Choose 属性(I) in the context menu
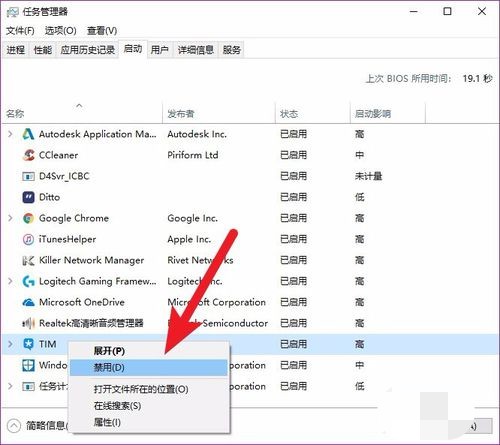Image resolution: width=500 pixels, height=445 pixels. 149,423
